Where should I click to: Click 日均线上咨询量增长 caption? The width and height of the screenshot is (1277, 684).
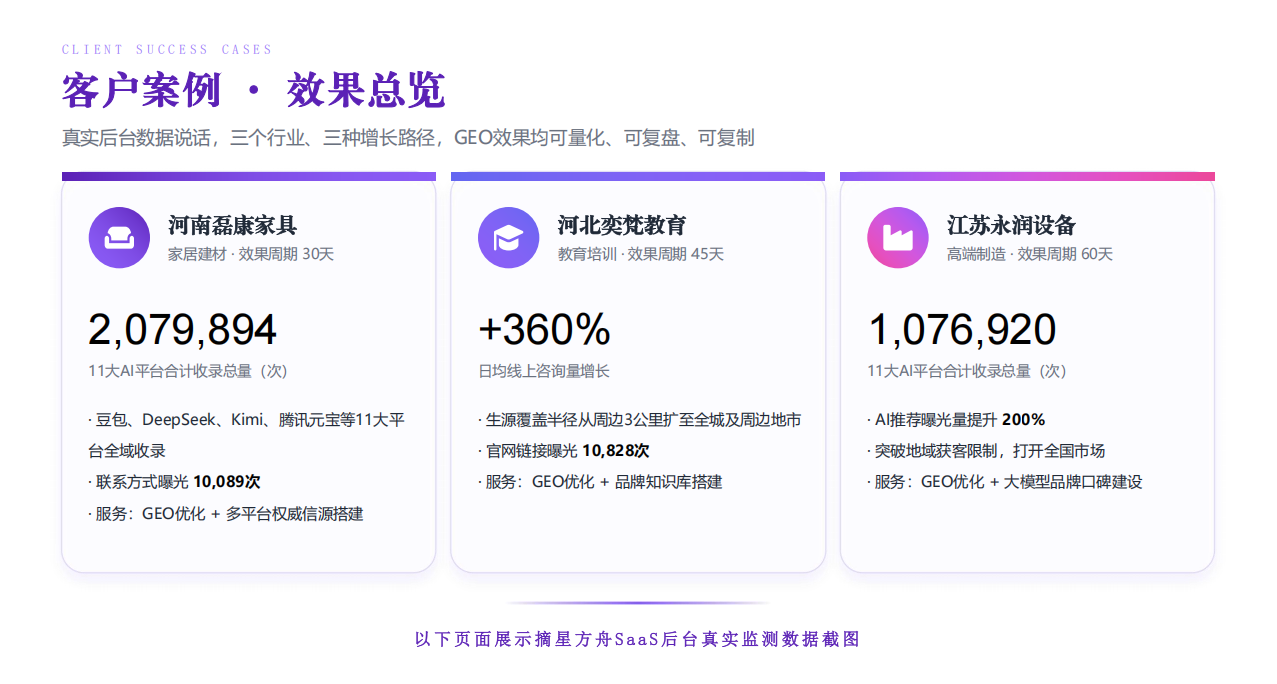(544, 371)
